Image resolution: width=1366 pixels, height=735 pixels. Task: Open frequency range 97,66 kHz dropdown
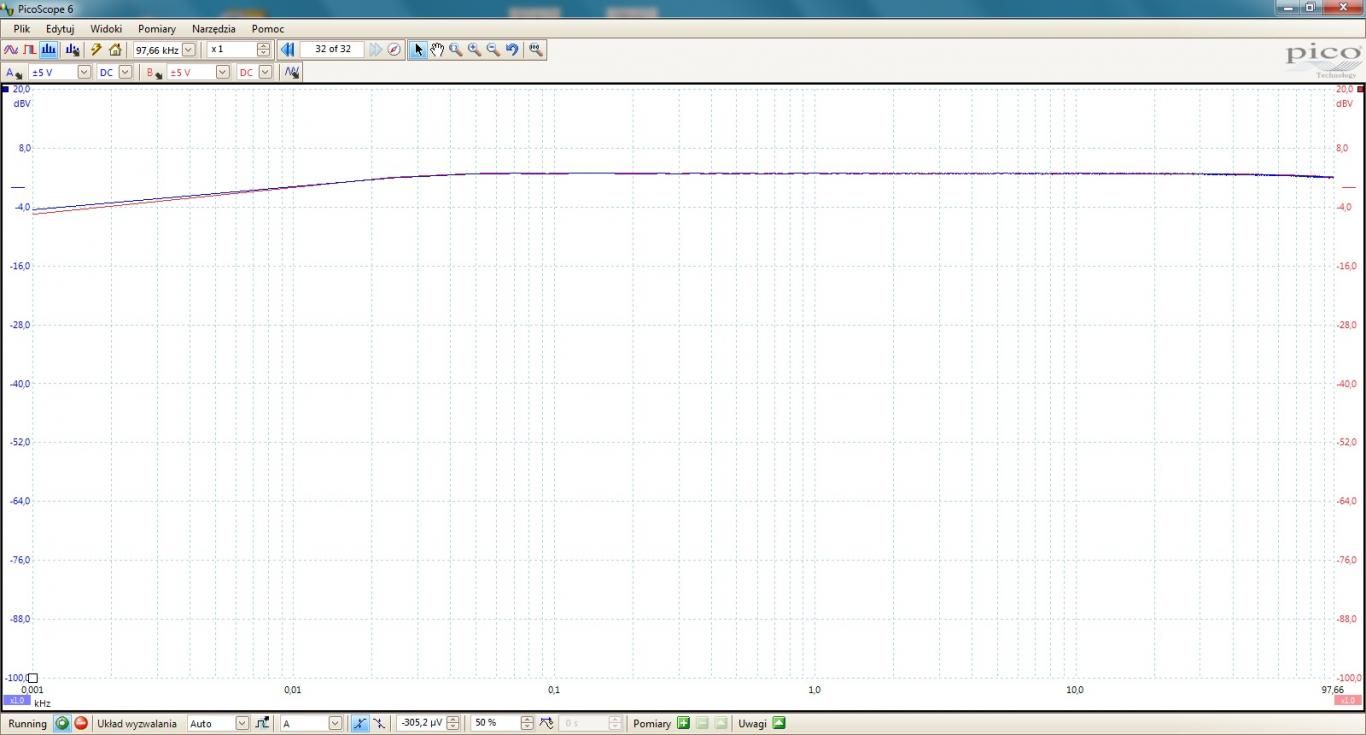188,49
